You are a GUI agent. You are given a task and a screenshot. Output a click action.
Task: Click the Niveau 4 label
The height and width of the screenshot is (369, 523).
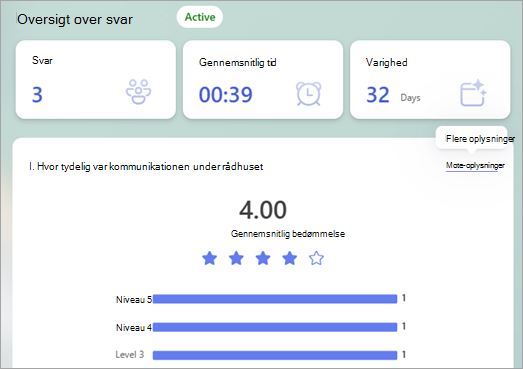click(134, 328)
